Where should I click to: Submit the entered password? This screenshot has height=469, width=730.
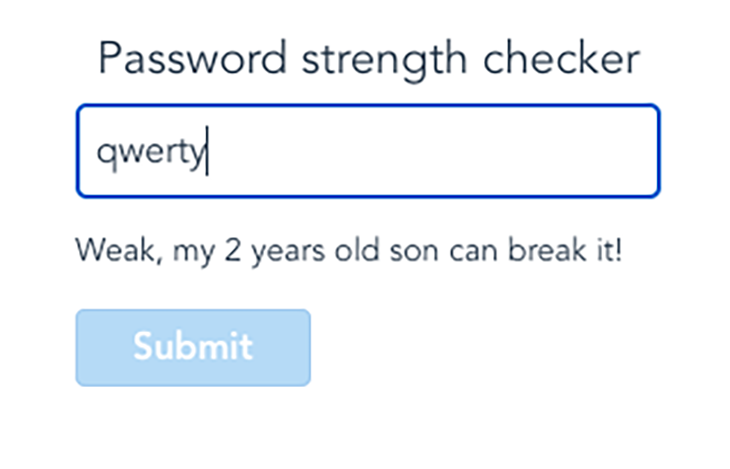tap(193, 347)
